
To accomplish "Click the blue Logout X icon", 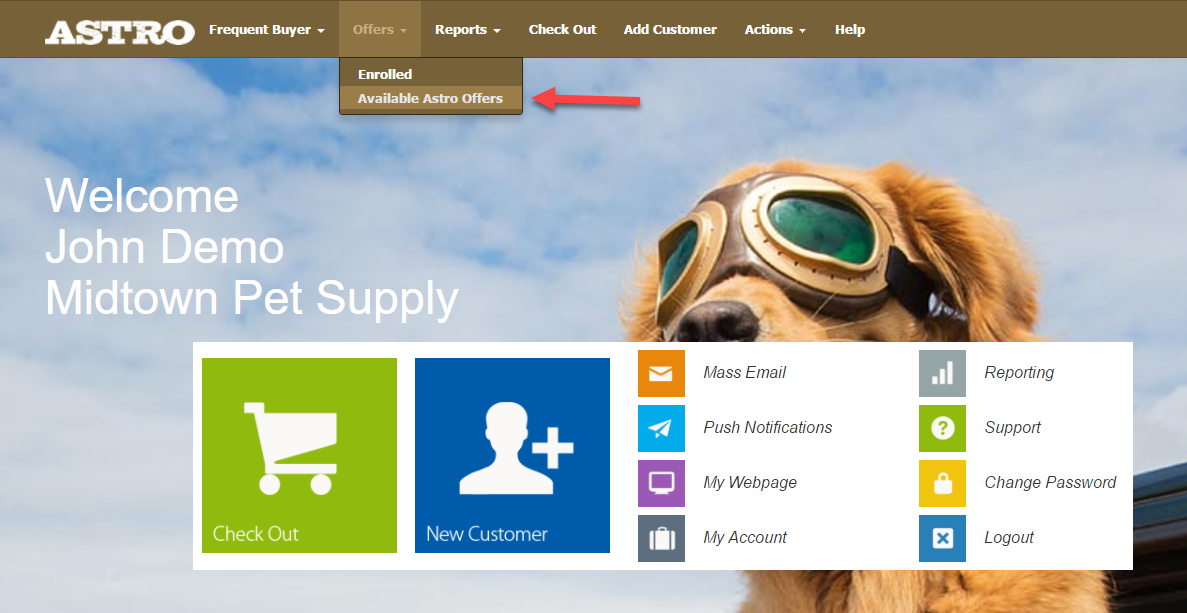I will (x=942, y=538).
